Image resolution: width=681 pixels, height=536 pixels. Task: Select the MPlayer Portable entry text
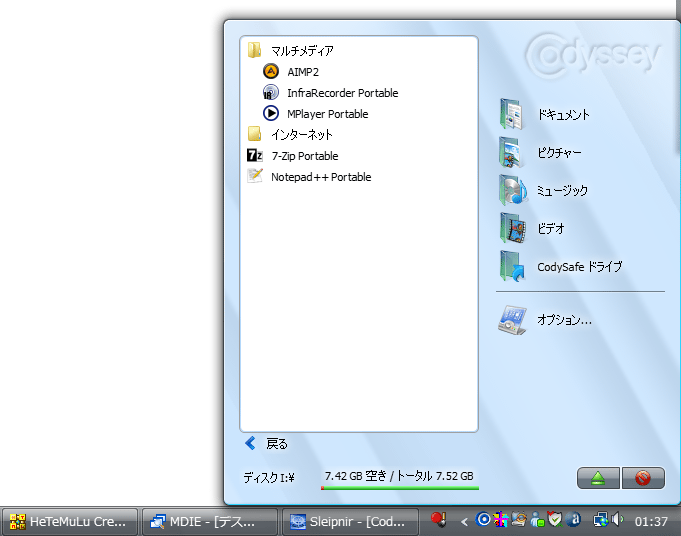327,114
